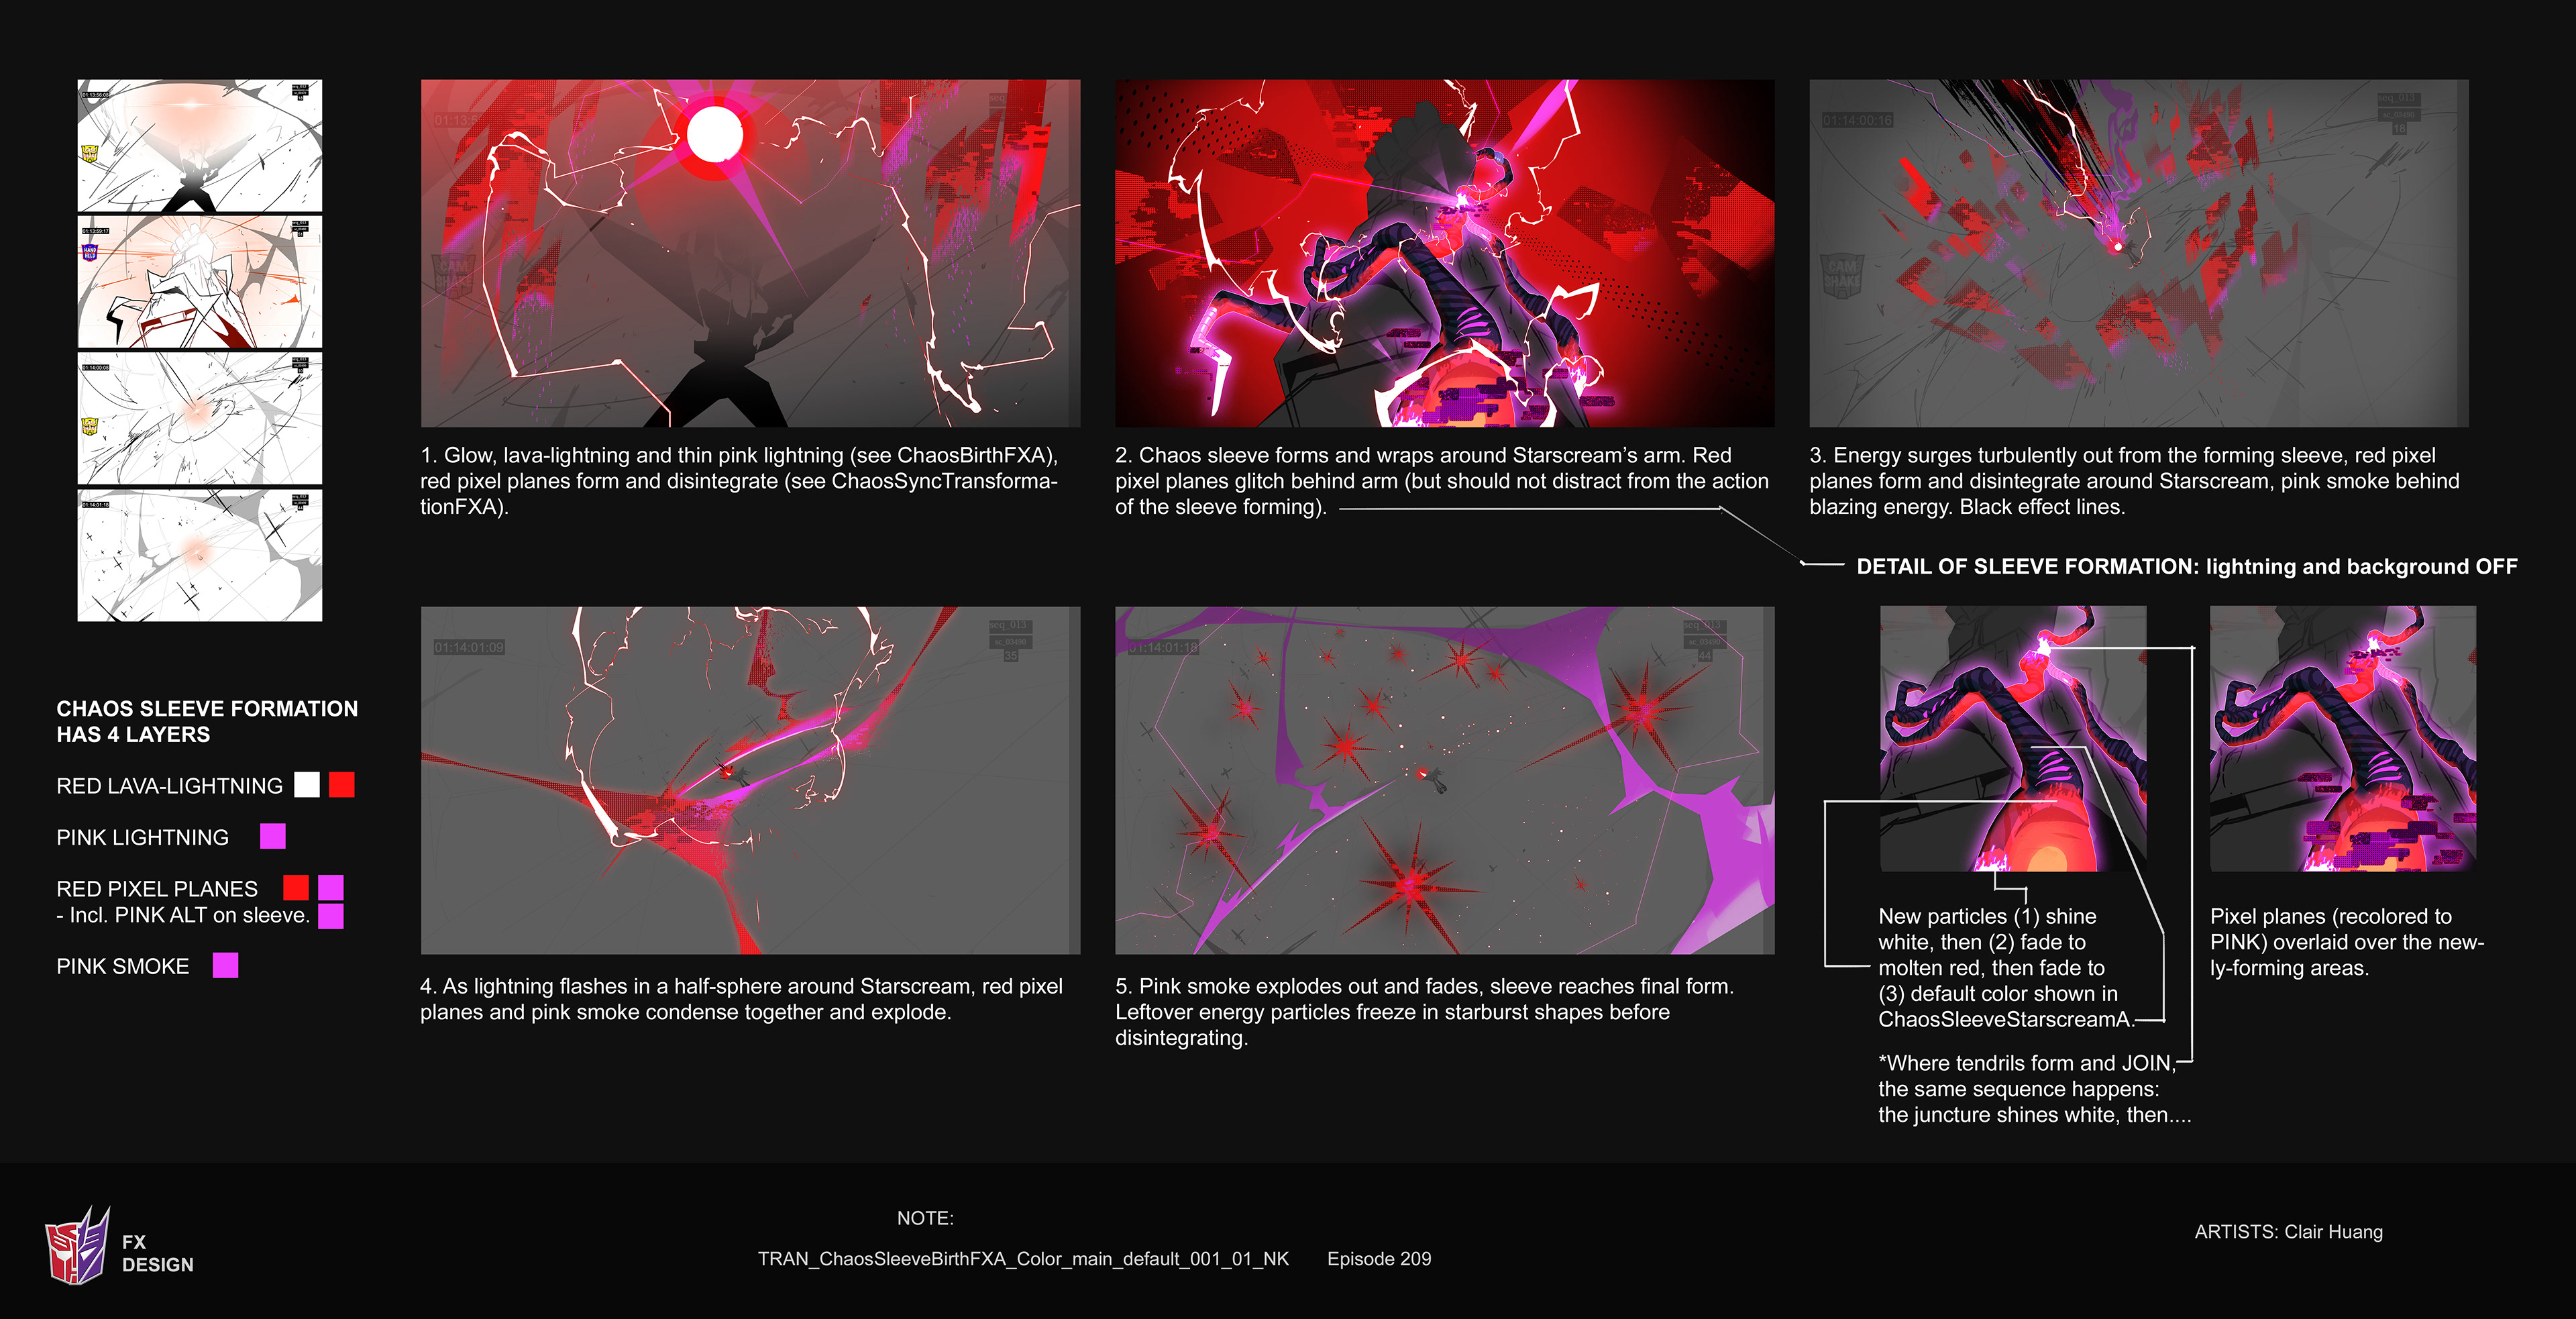Click the heading 'CHAOS SLEEVE FORMATION HAS 4 LAYERS'
The width and height of the screenshot is (2576, 1319).
point(207,721)
